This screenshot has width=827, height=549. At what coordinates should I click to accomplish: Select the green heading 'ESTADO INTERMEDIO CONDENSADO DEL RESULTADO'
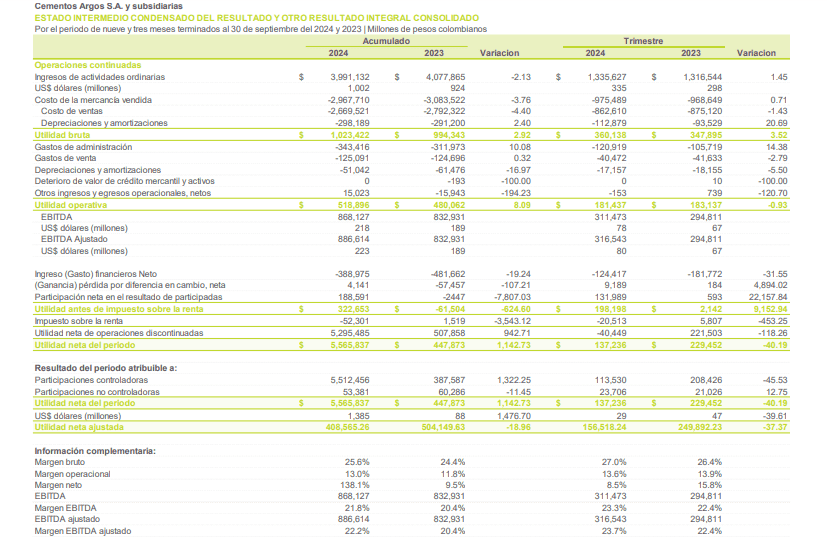click(257, 18)
